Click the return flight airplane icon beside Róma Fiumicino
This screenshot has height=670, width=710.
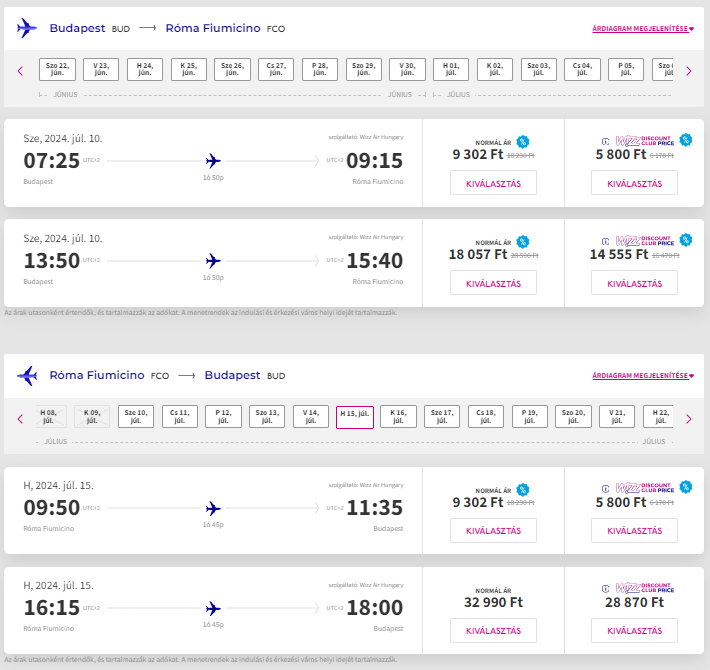27,375
